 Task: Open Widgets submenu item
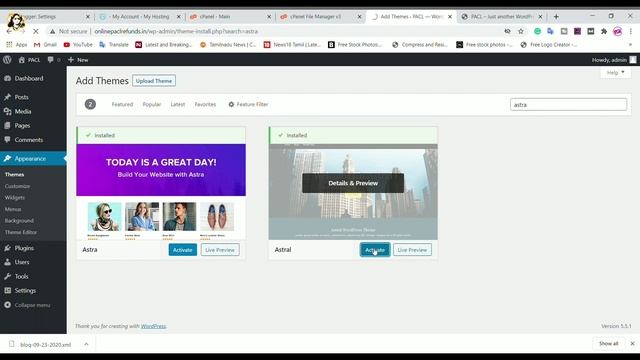(15, 198)
